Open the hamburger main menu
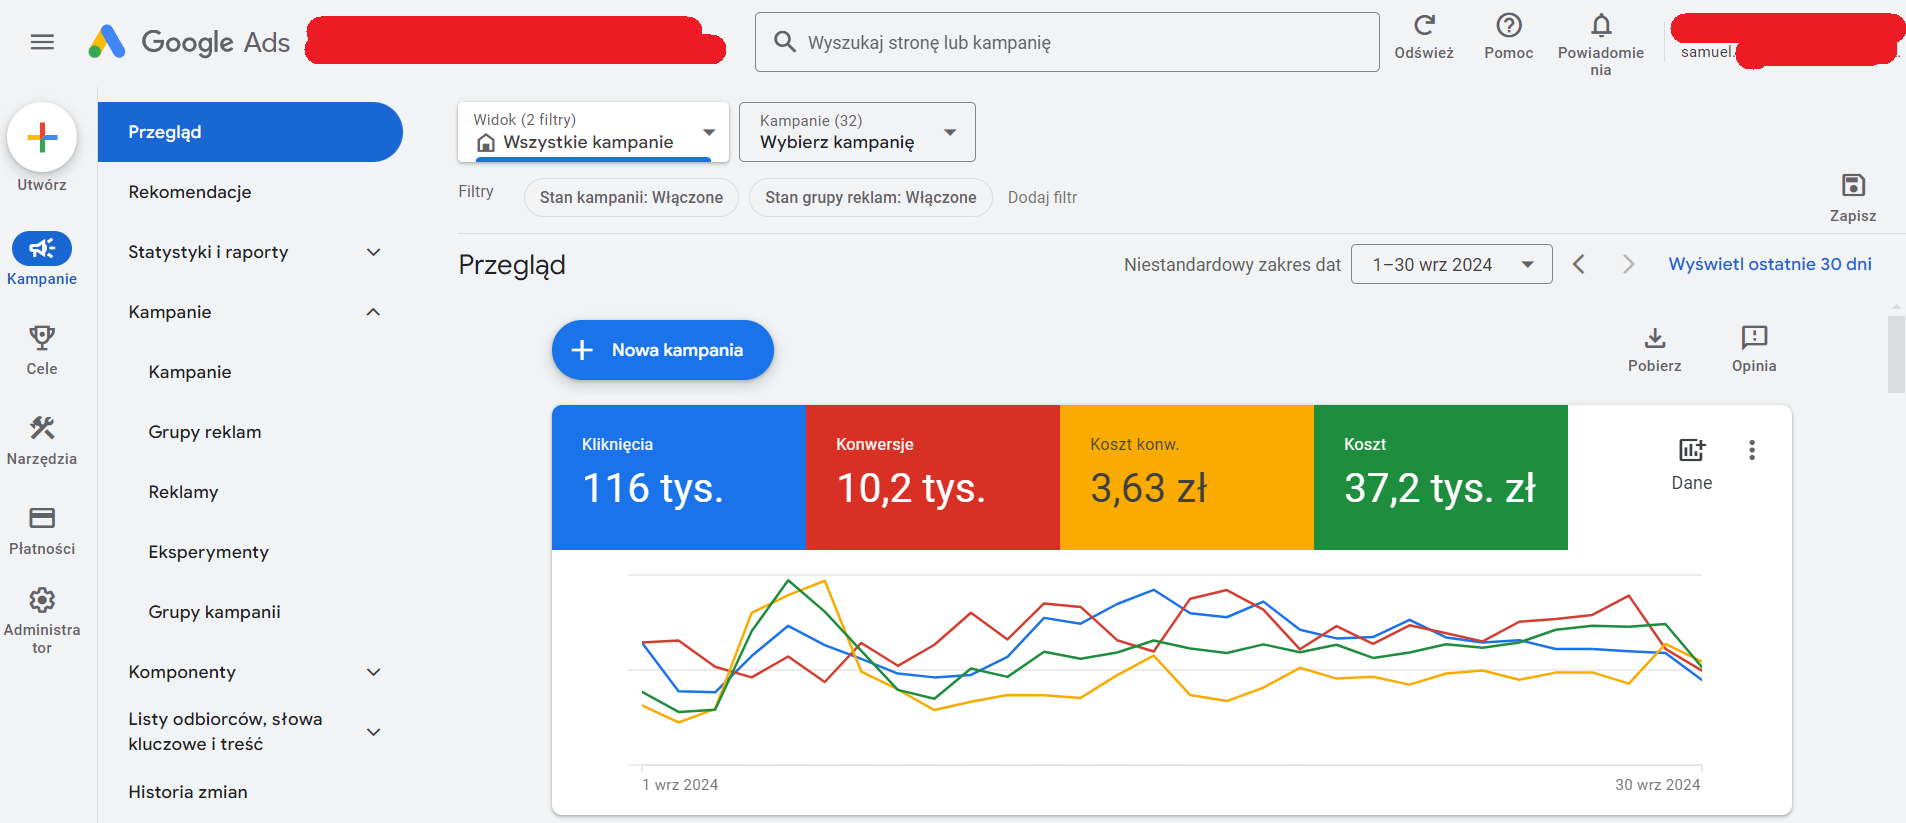The height and width of the screenshot is (823, 1906). coord(42,42)
